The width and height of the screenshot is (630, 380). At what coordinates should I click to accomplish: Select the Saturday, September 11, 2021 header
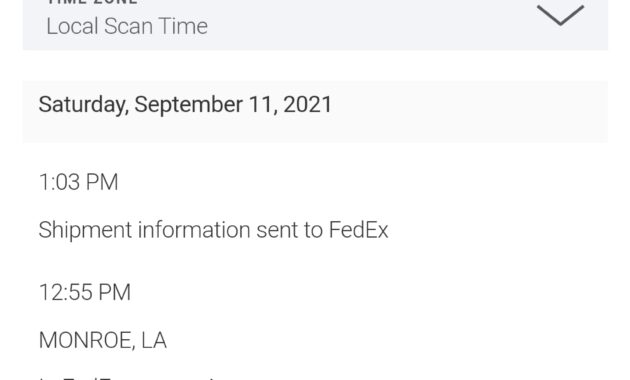pyautogui.click(x=315, y=111)
